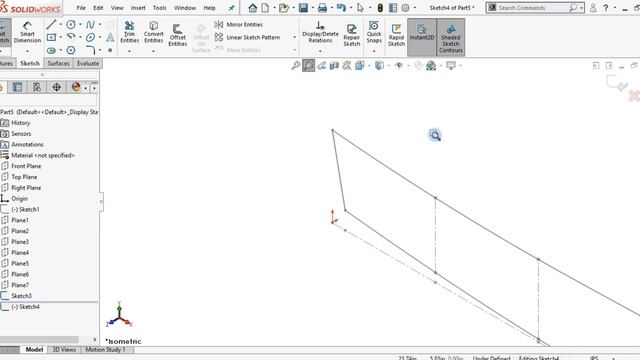The image size is (640, 360).
Task: Activate Rapid Sketch
Action: [x=396, y=35]
